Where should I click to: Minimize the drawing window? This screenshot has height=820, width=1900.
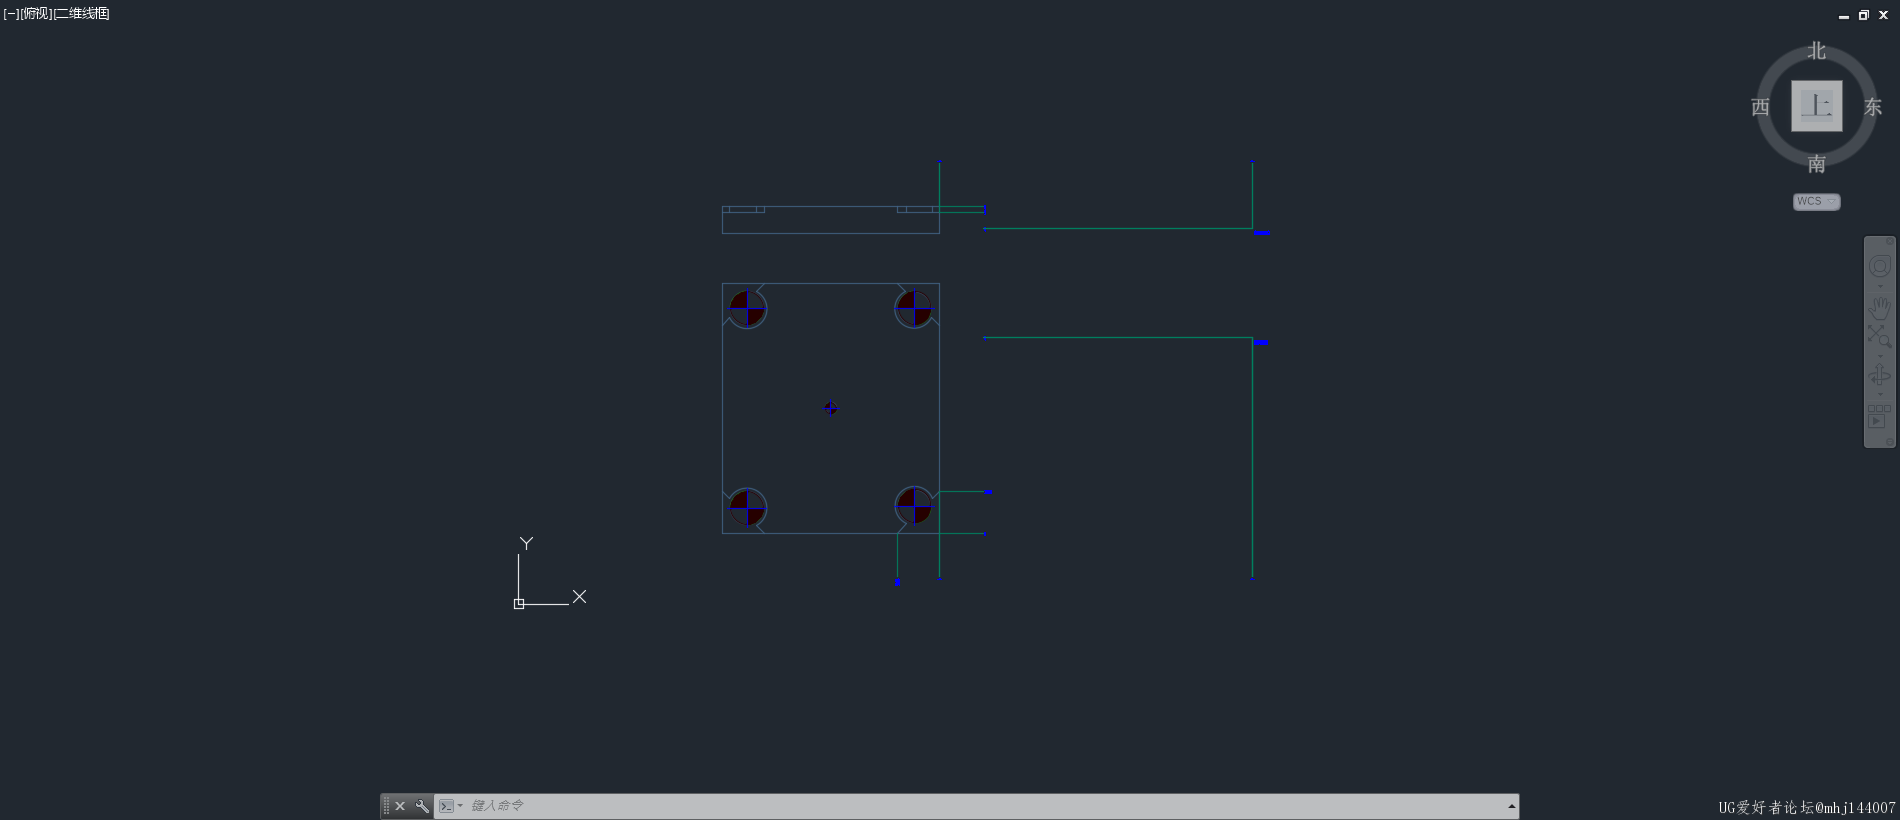point(1843,16)
